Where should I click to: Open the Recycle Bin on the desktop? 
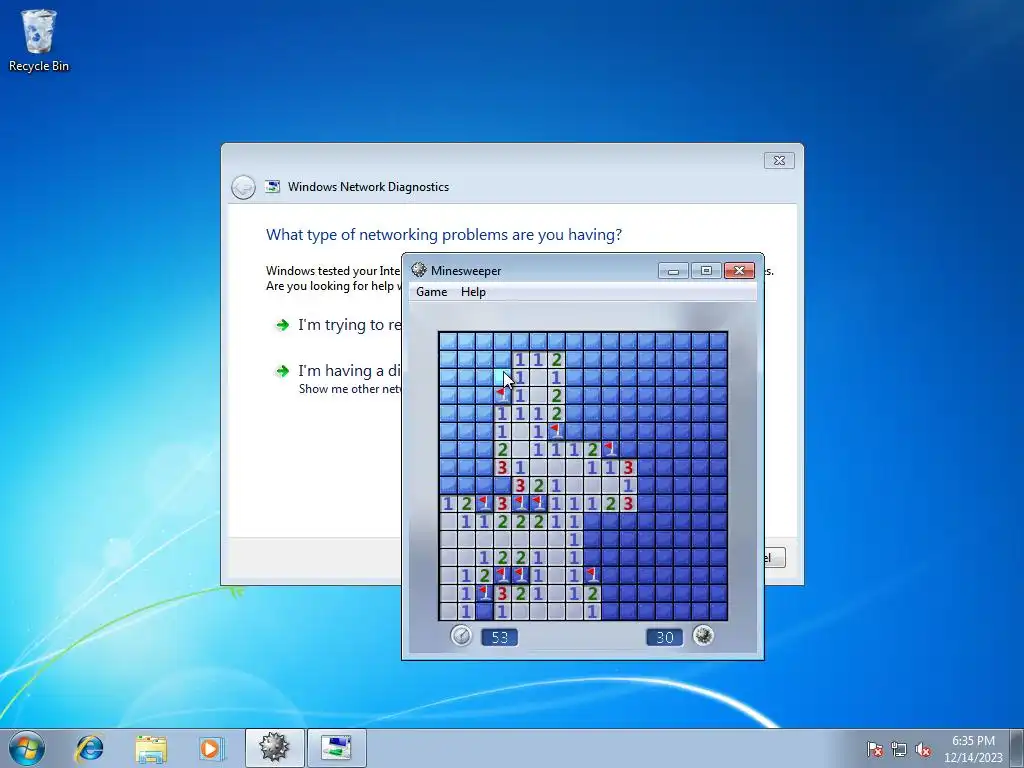click(x=39, y=40)
